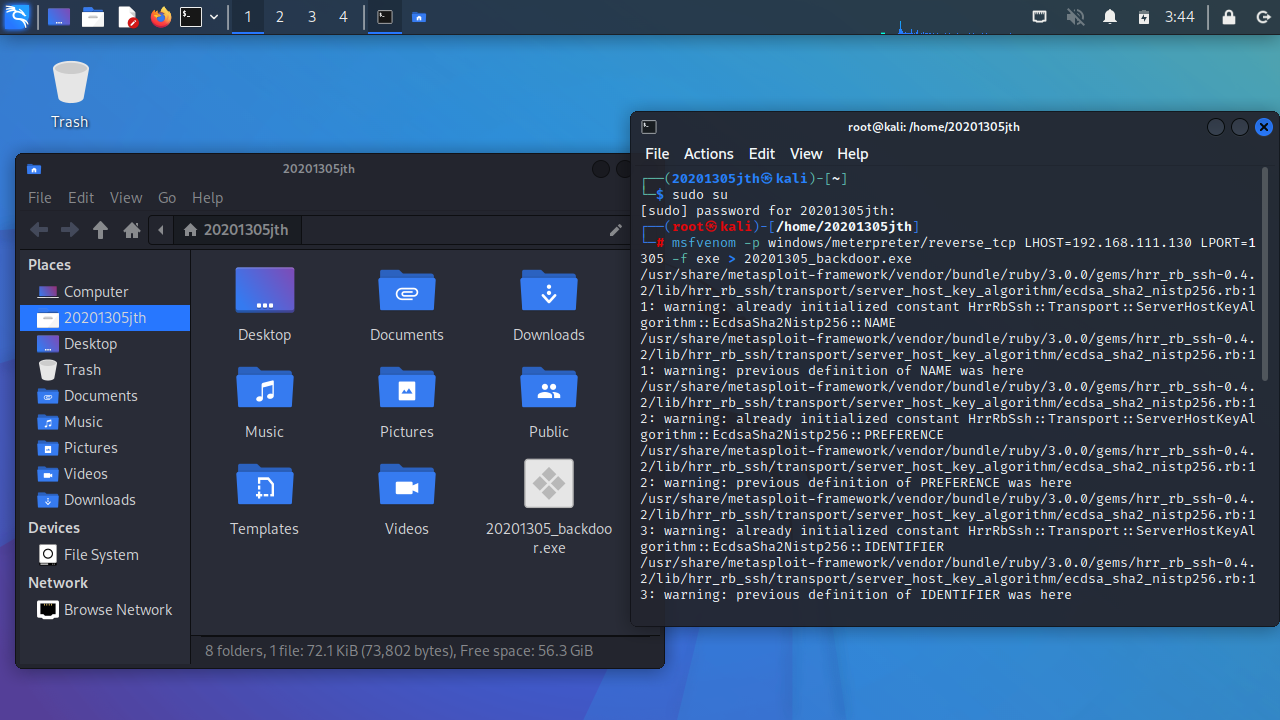Image resolution: width=1280 pixels, height=720 pixels.
Task: Go to the home folder via toolbar icon
Action: tap(131, 230)
